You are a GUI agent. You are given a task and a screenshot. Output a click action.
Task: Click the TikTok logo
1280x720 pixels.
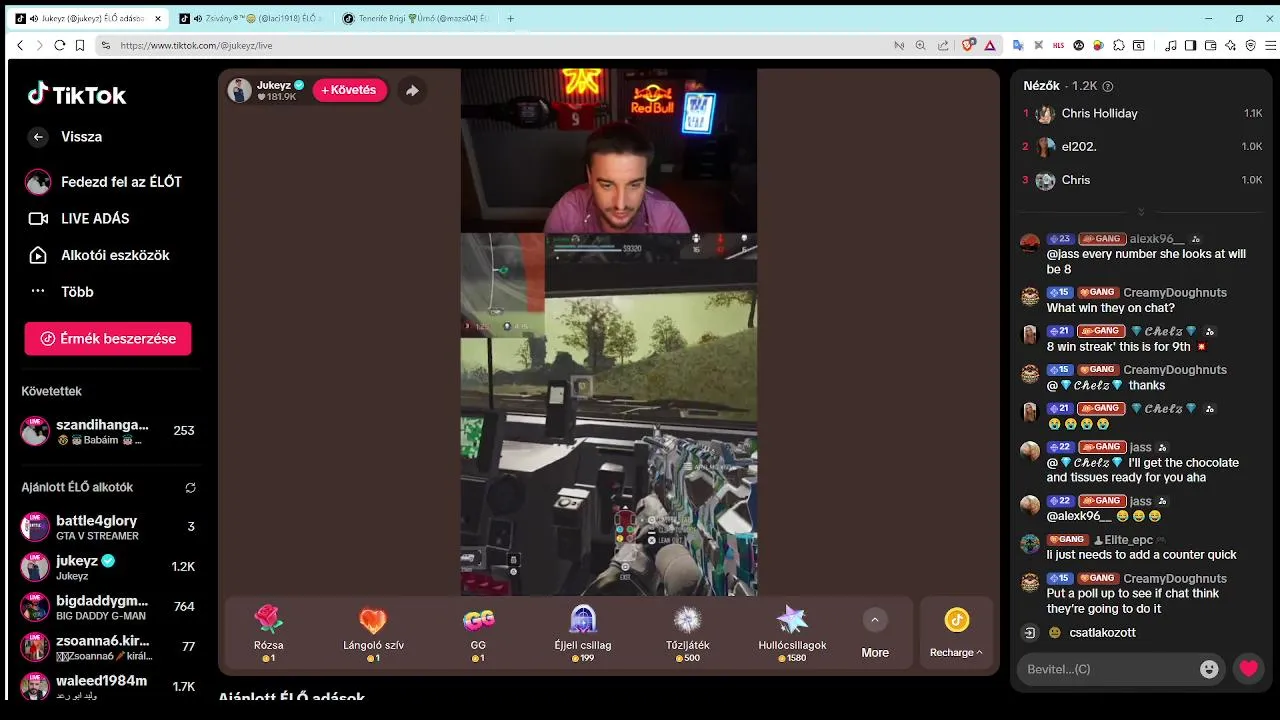pyautogui.click(x=77, y=95)
